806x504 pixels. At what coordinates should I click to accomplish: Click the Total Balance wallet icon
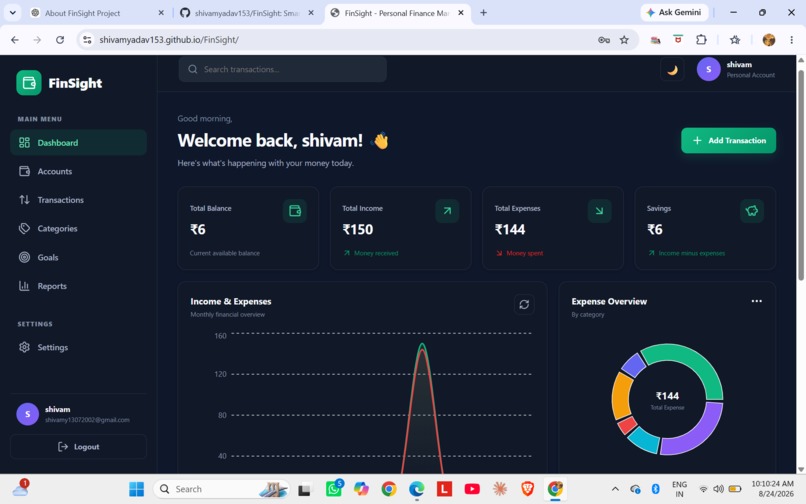pos(295,211)
